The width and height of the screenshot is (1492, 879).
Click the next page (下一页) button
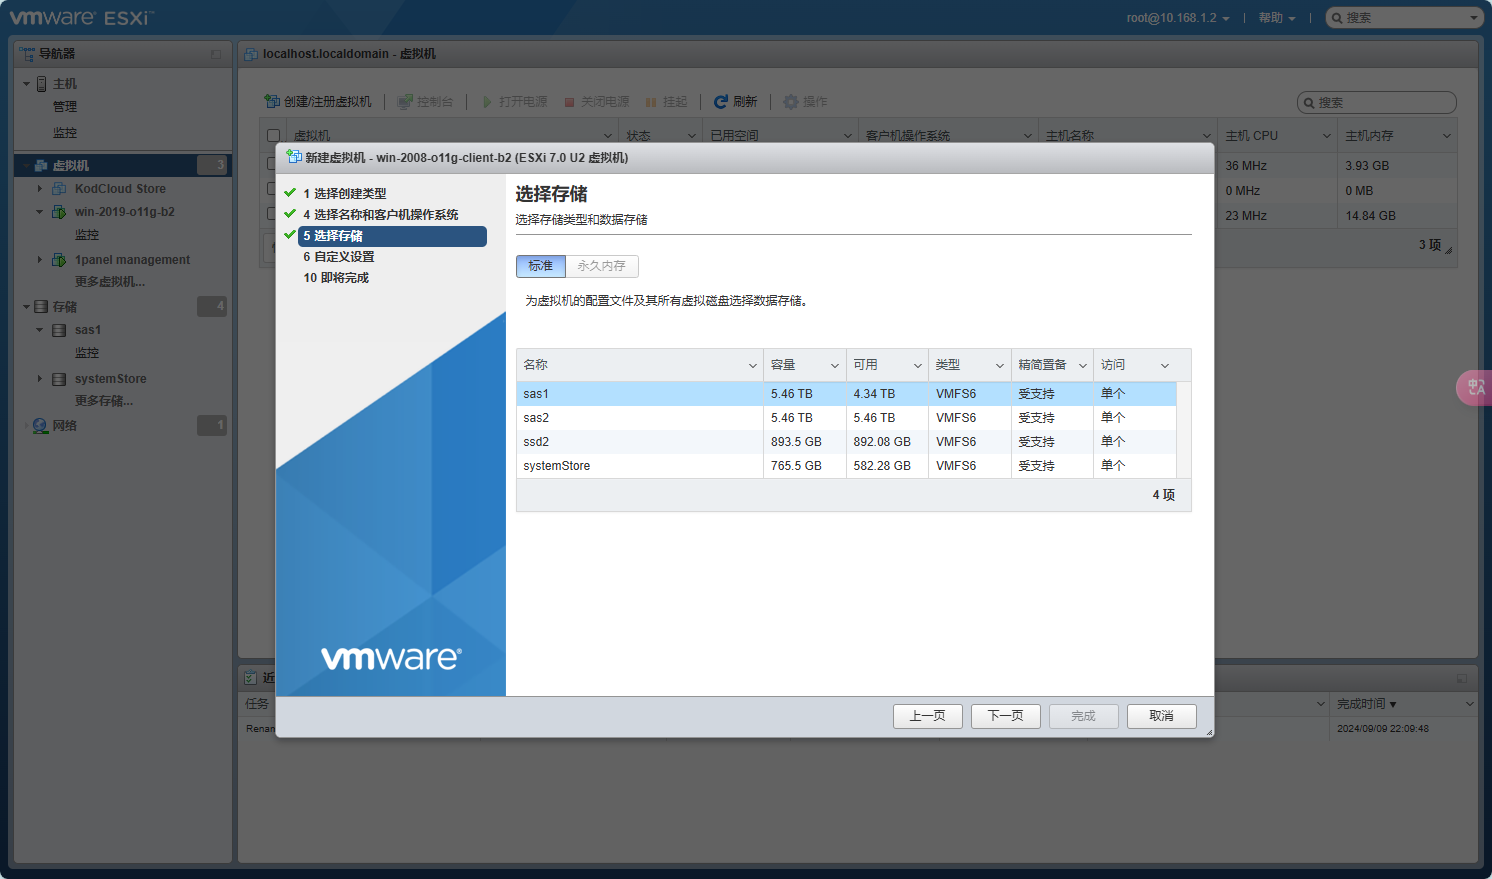click(1006, 716)
